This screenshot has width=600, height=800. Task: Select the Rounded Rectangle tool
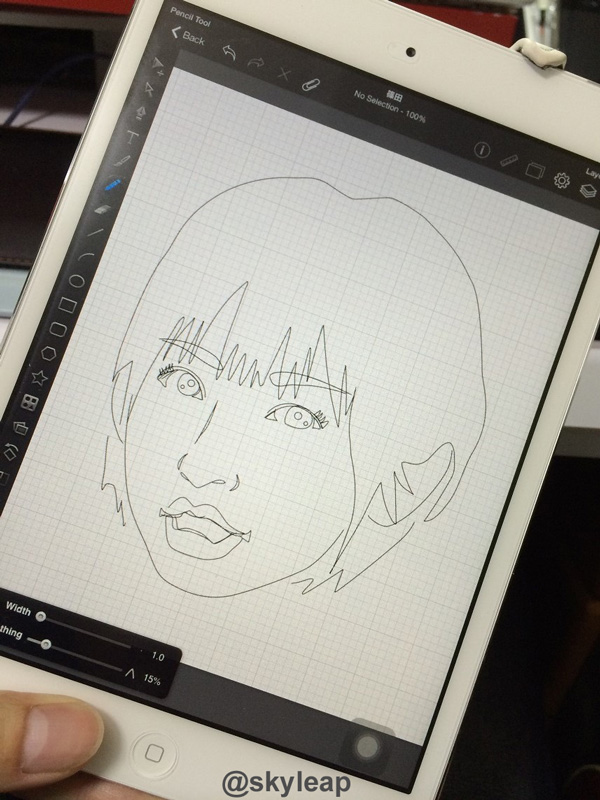click(x=58, y=329)
